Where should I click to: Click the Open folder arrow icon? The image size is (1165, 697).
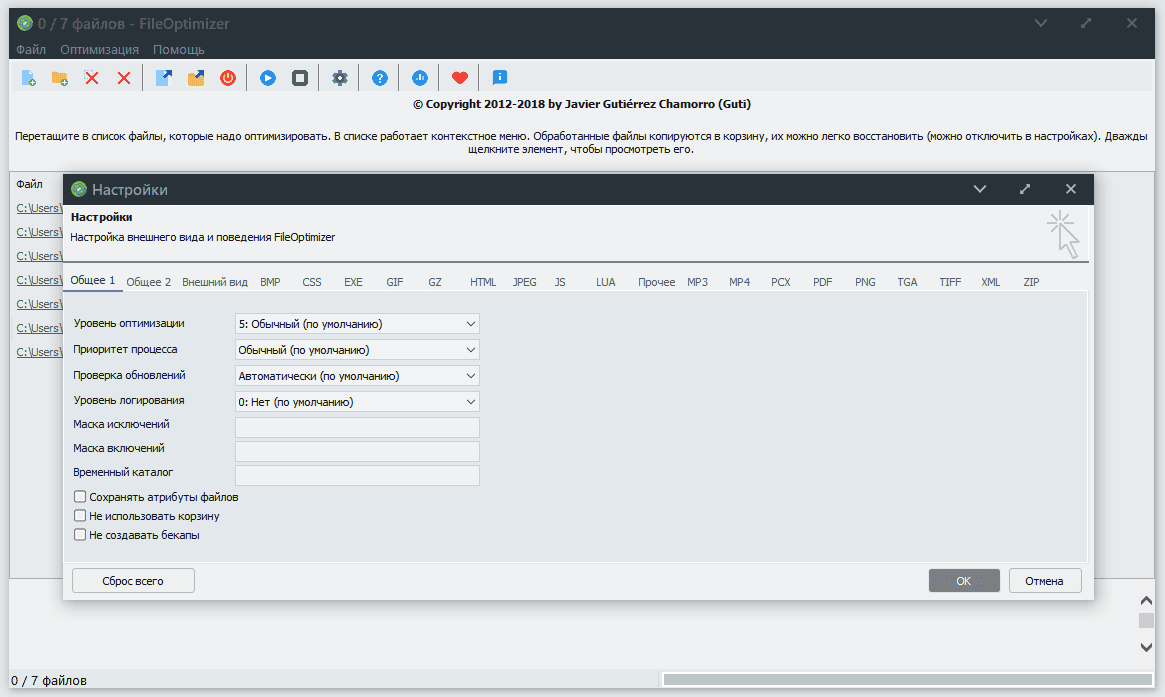(196, 78)
